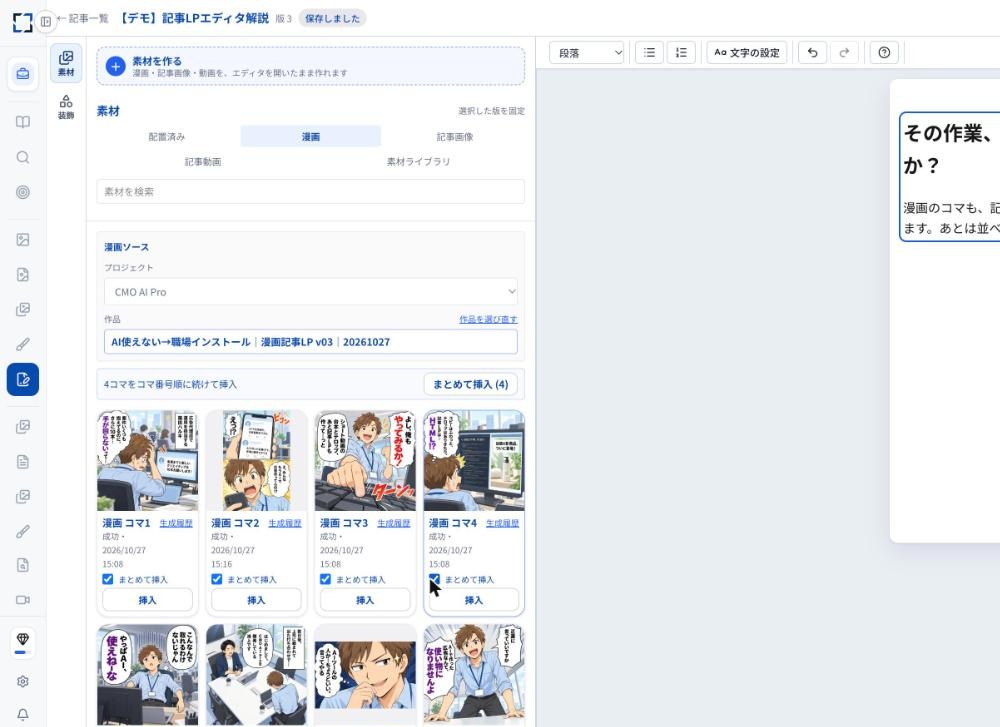This screenshot has height=727, width=1000.
Task: Select the 装飾 panel icon
Action: [x=66, y=106]
